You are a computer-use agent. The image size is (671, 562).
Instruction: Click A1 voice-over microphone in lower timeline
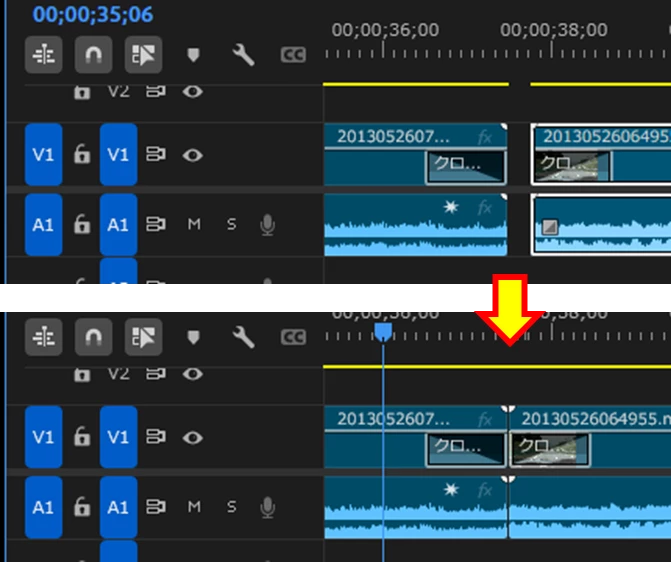267,508
